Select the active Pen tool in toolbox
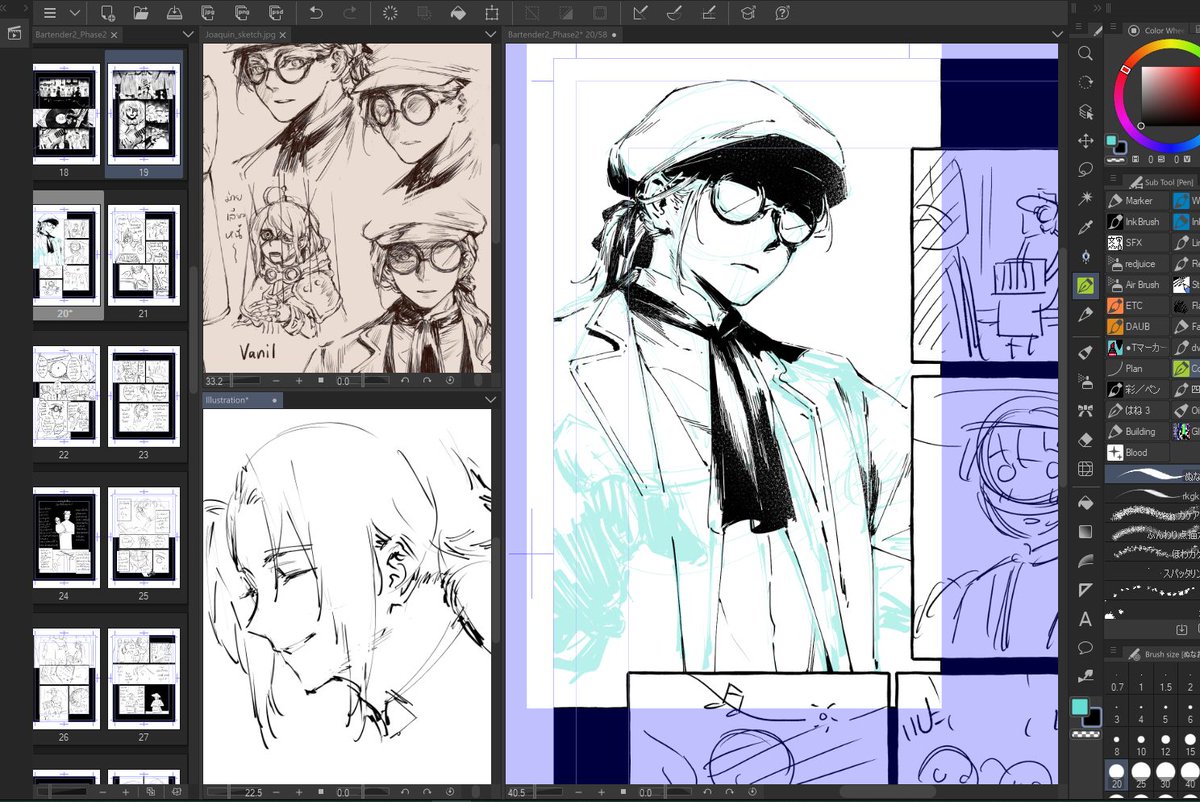 (1085, 286)
